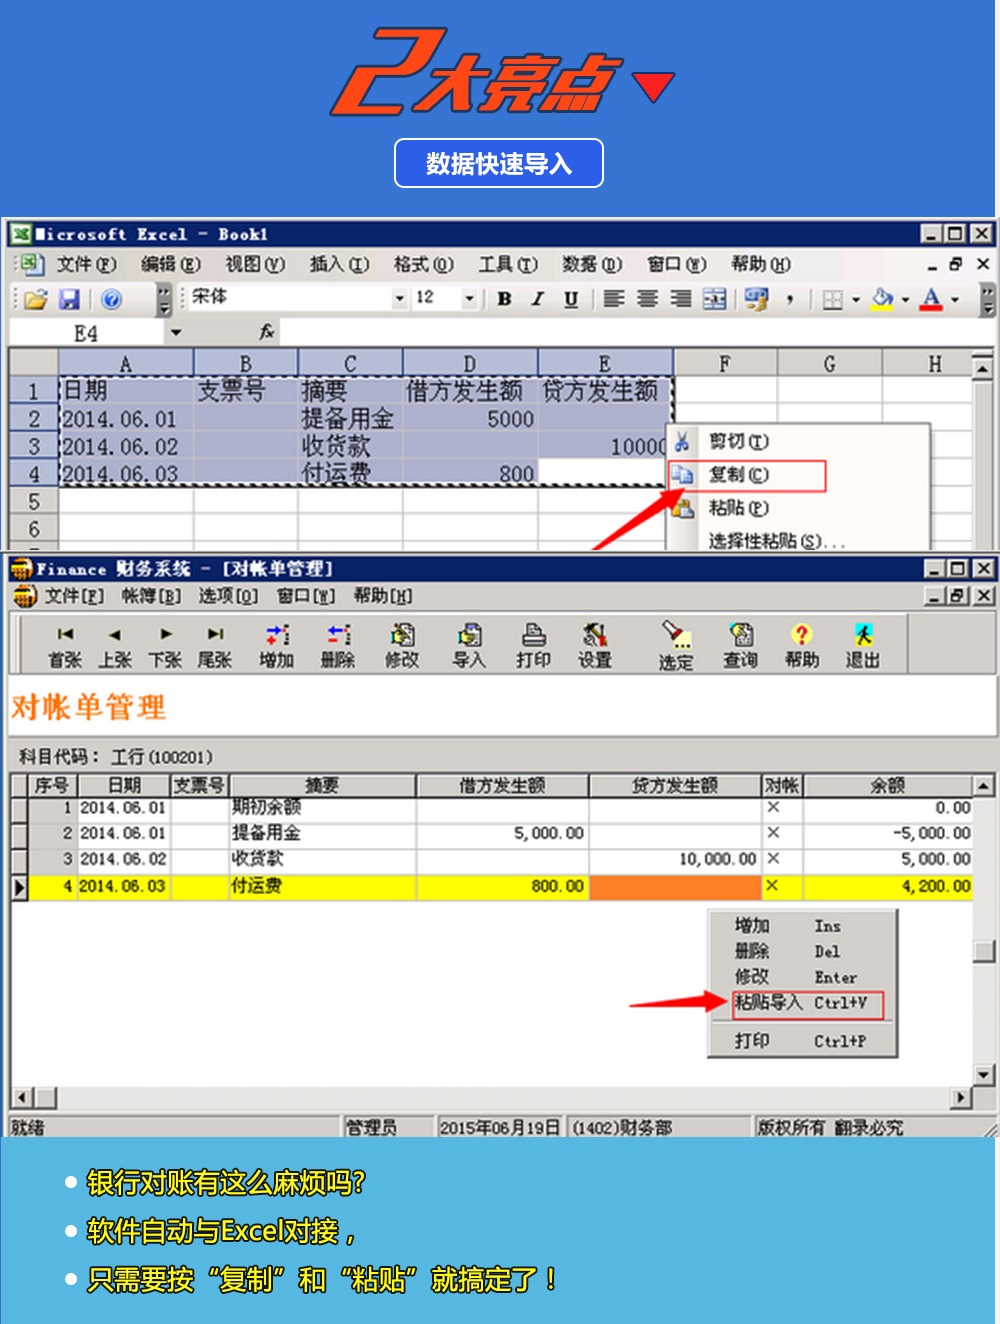The height and width of the screenshot is (1324, 1000).
Task: Open the fill color yellow bucket swatch
Action: pos(882,299)
